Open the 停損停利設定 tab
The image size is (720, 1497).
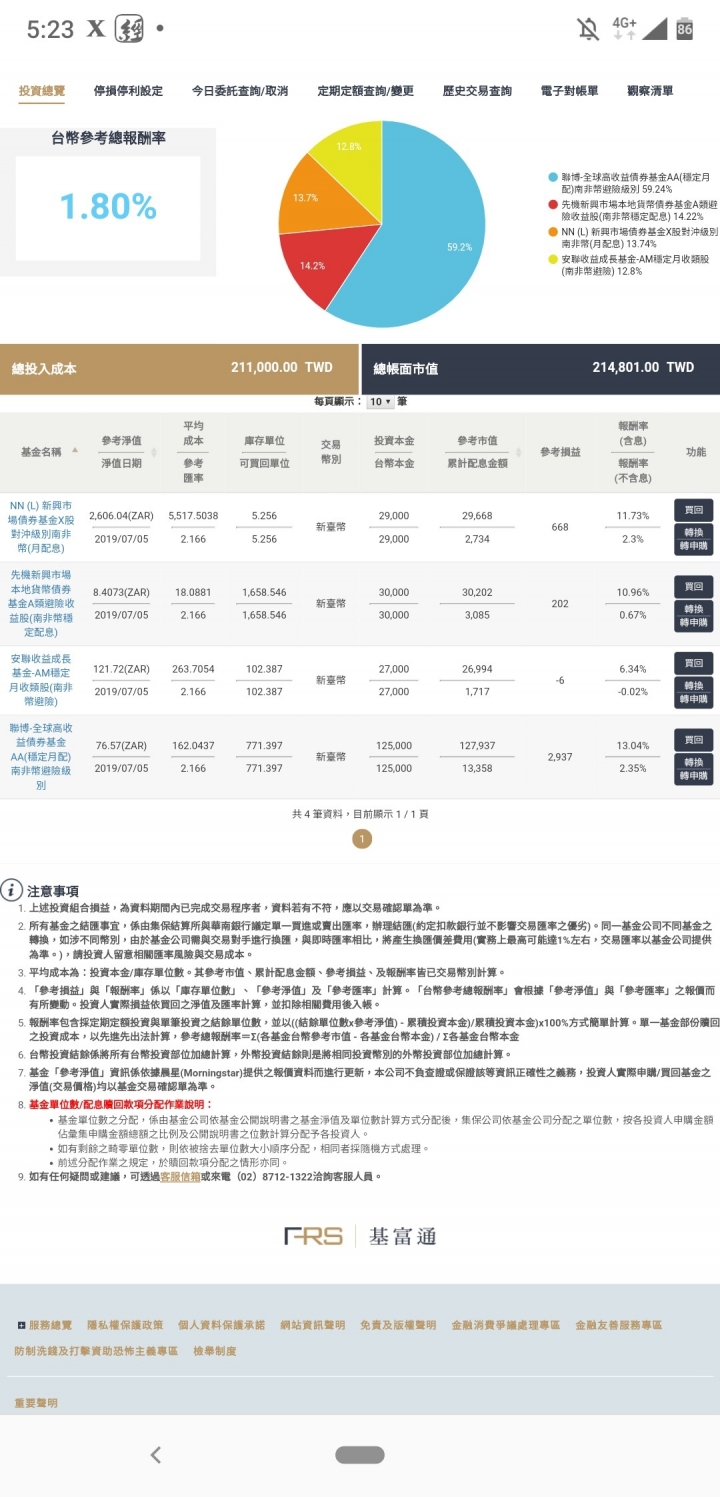tap(128, 91)
